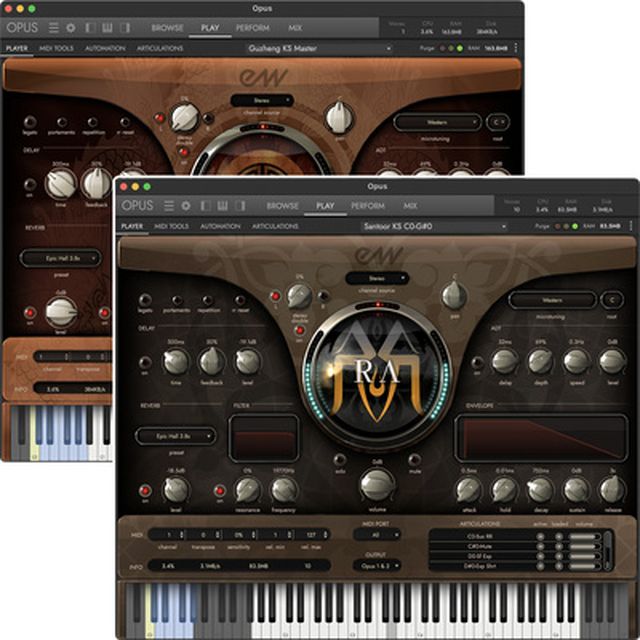The width and height of the screenshot is (640, 640).
Task: Click the pan knob in Santoor window
Action: coord(454,296)
